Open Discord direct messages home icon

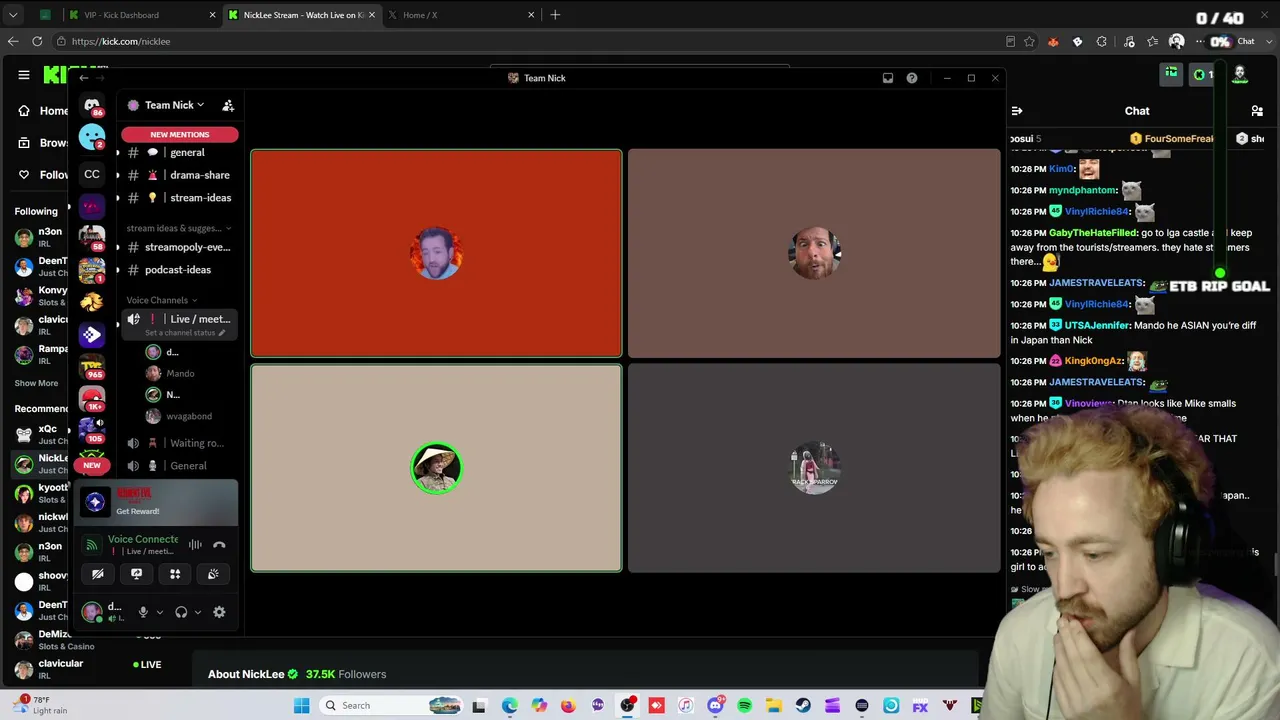point(92,105)
